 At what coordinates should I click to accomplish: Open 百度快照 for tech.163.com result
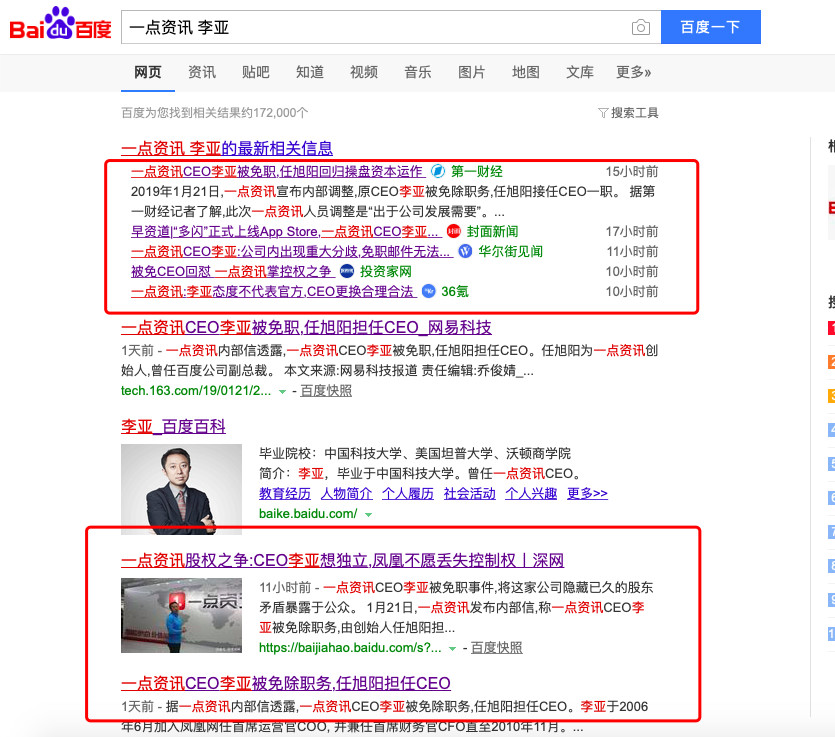326,391
